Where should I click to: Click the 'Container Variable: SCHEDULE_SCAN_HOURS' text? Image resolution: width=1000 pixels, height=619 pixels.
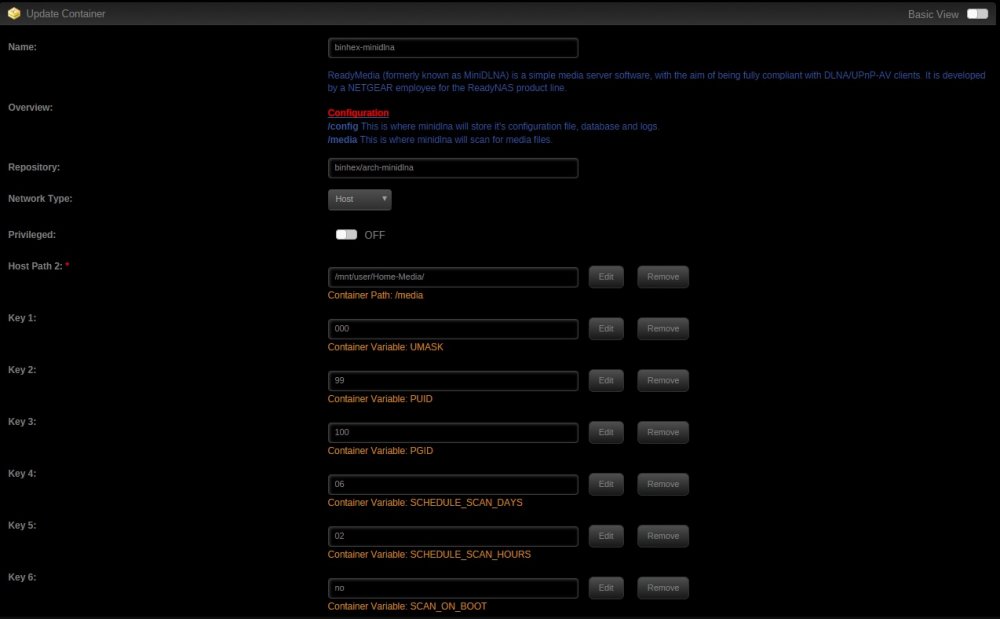tap(429, 555)
